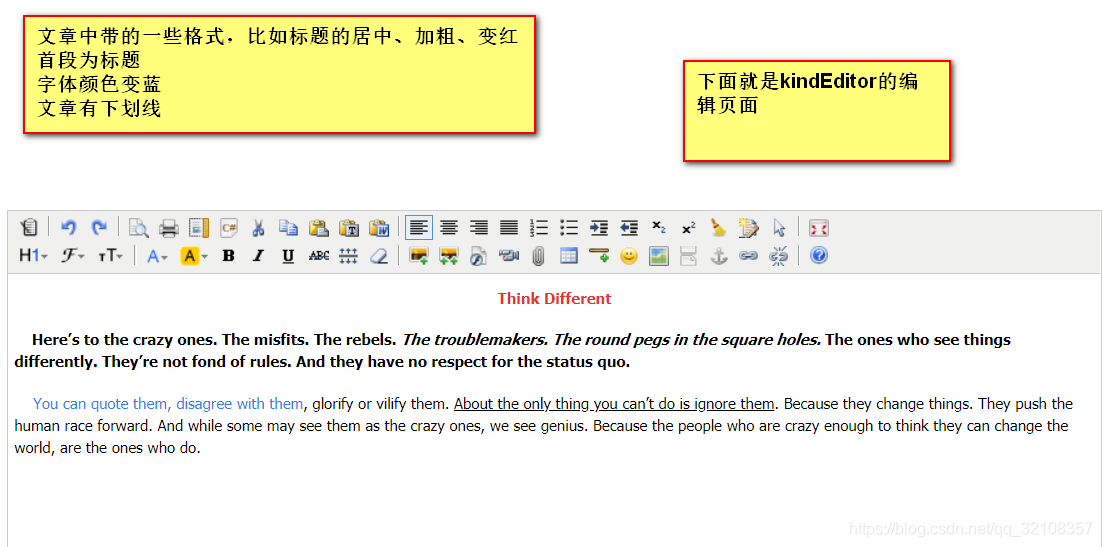Insert a numbered list

click(539, 228)
